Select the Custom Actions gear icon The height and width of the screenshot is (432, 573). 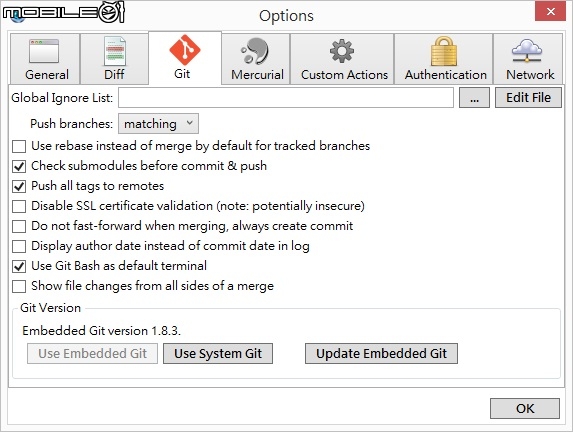(342, 51)
